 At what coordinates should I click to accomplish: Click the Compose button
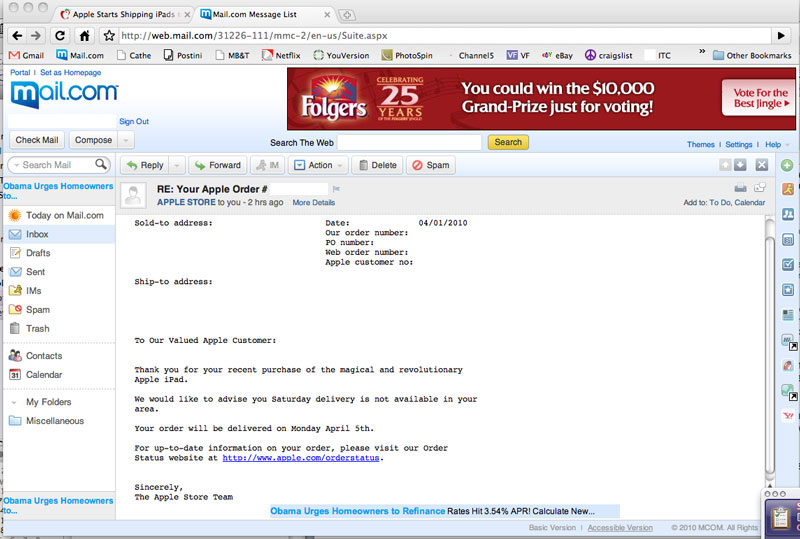(93, 140)
